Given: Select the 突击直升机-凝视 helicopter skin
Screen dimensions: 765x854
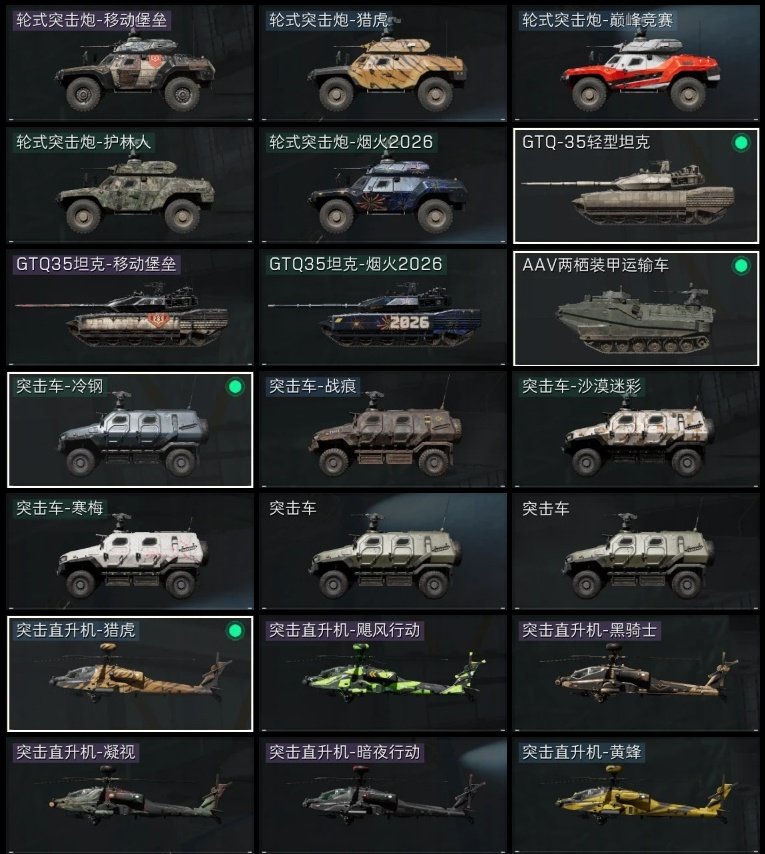Looking at the screenshot, I should pyautogui.click(x=130, y=795).
